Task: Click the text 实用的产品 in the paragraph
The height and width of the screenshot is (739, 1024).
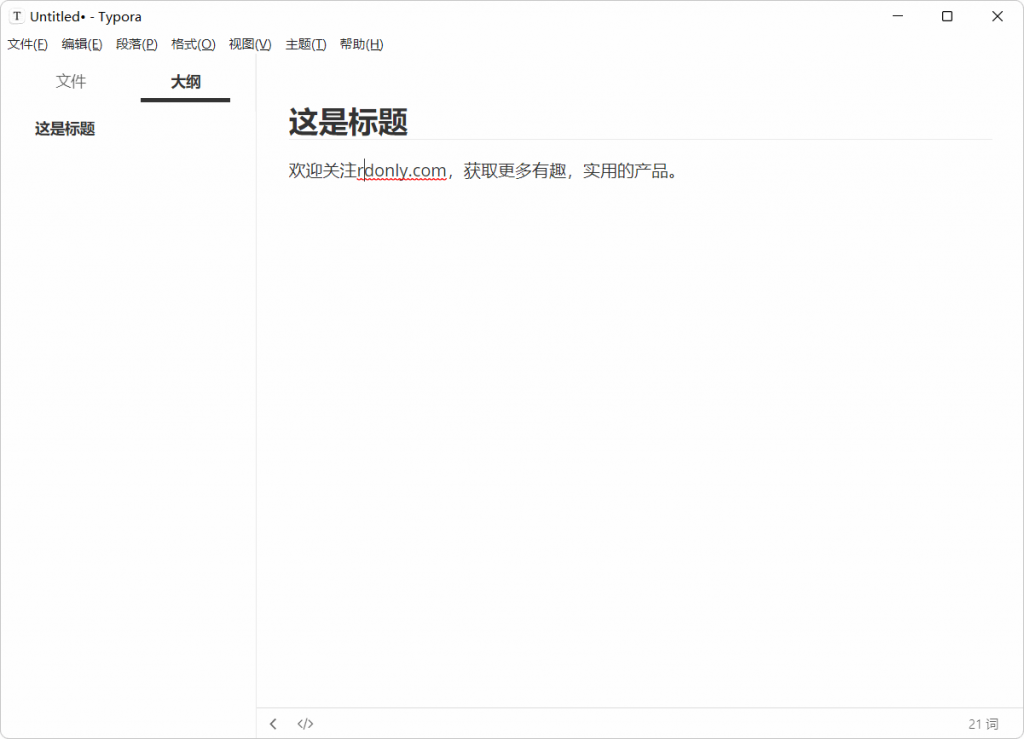Action: [625, 171]
